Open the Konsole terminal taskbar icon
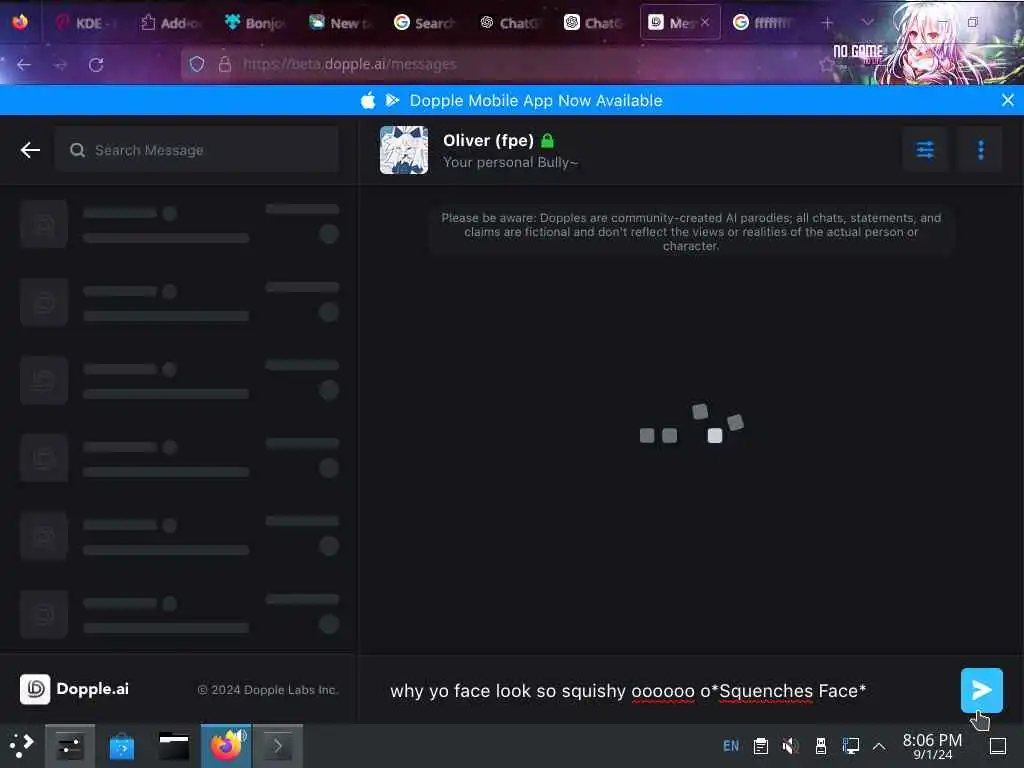This screenshot has height=768, width=1024. pos(278,746)
